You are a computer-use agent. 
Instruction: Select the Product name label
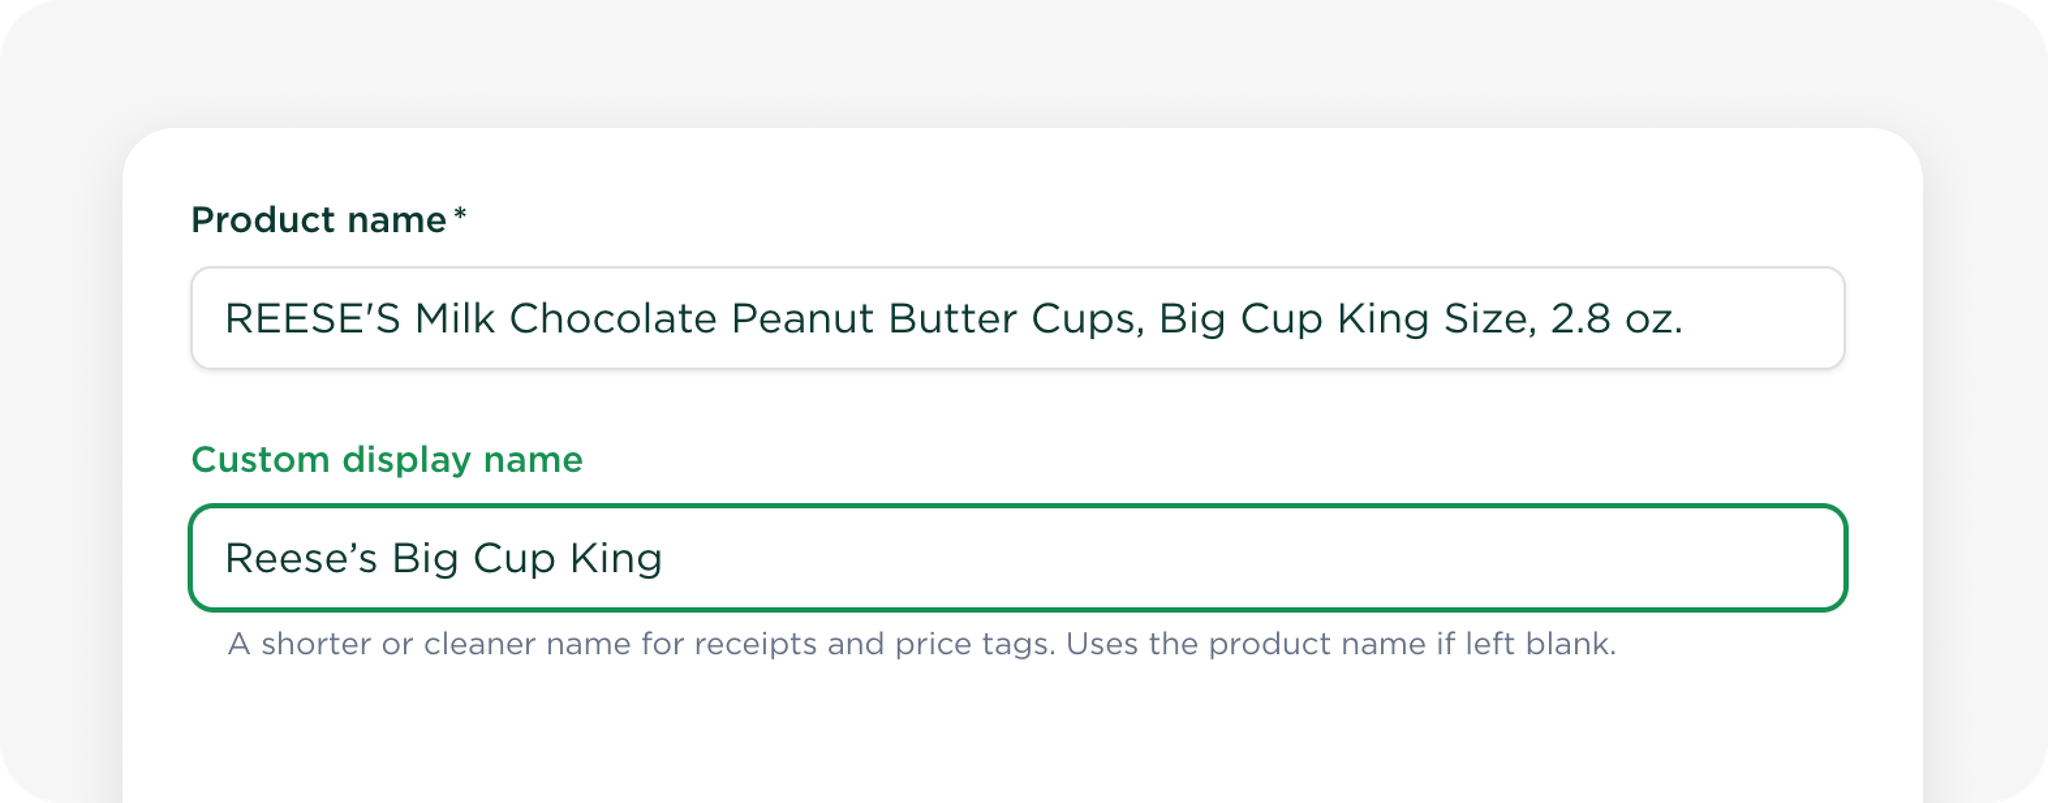(318, 220)
